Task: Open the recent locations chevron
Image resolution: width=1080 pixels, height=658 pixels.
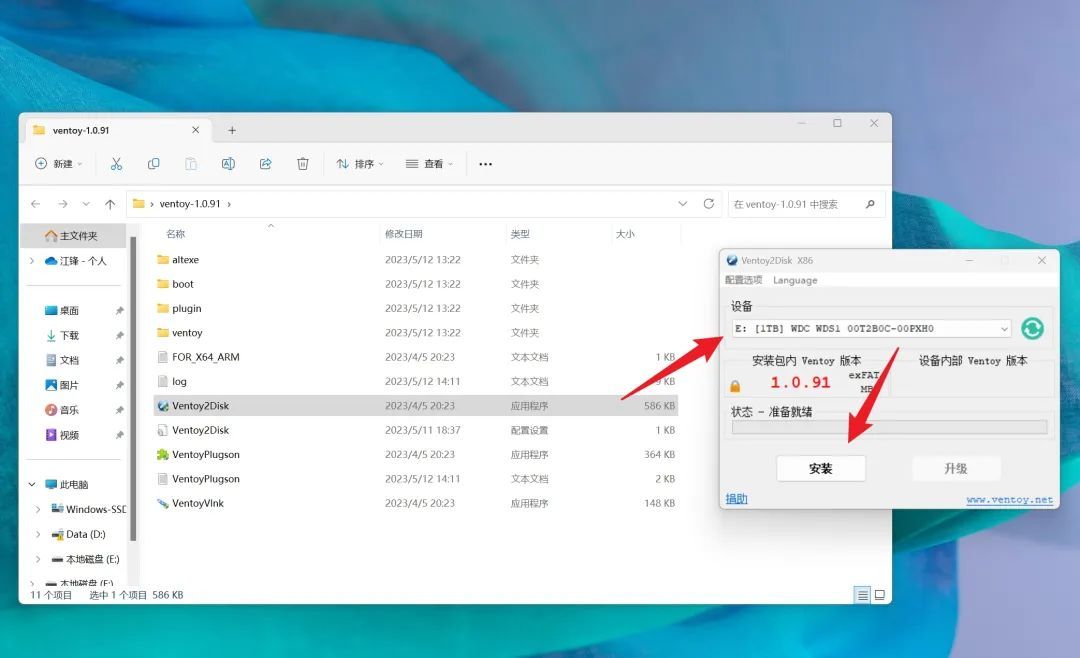Action: pos(86,204)
